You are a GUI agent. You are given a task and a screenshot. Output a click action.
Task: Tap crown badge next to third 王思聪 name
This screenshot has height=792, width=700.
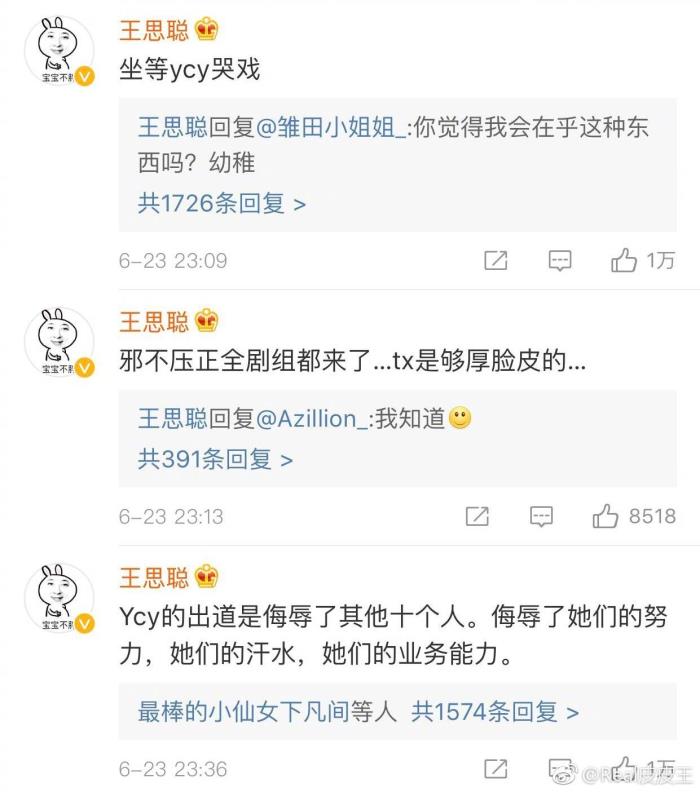(206, 577)
